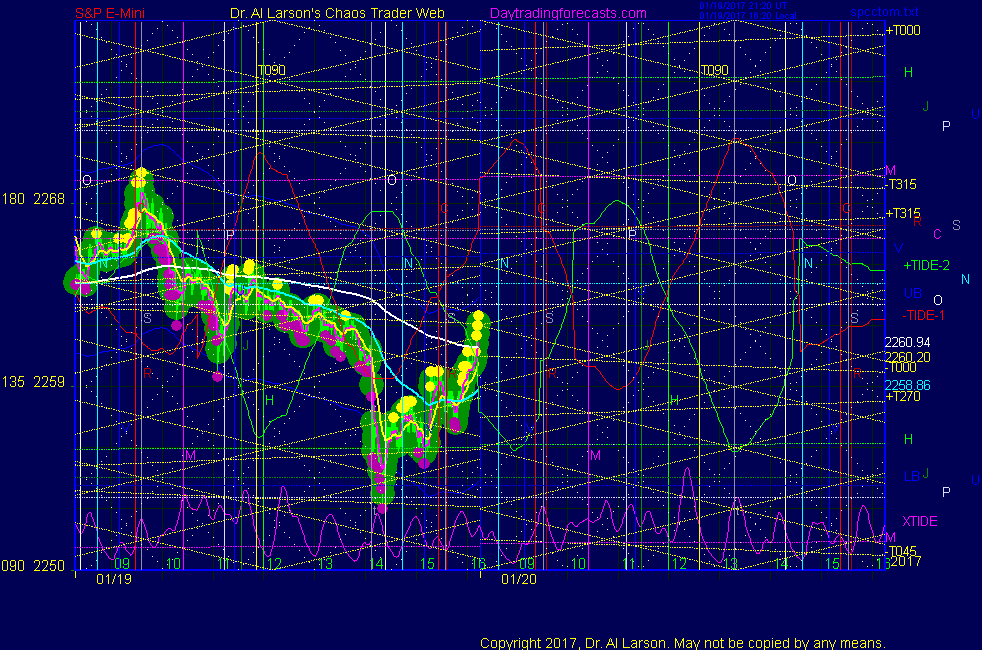Select the +T000 label at chart top
The height and width of the screenshot is (650, 982).
click(x=904, y=30)
